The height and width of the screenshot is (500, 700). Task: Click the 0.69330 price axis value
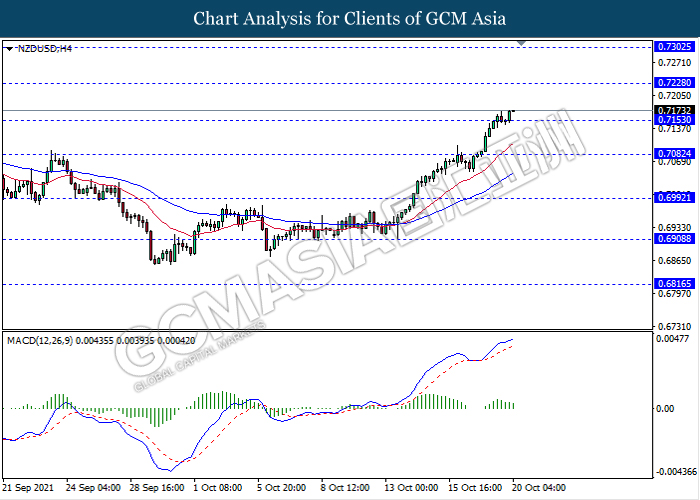674,228
